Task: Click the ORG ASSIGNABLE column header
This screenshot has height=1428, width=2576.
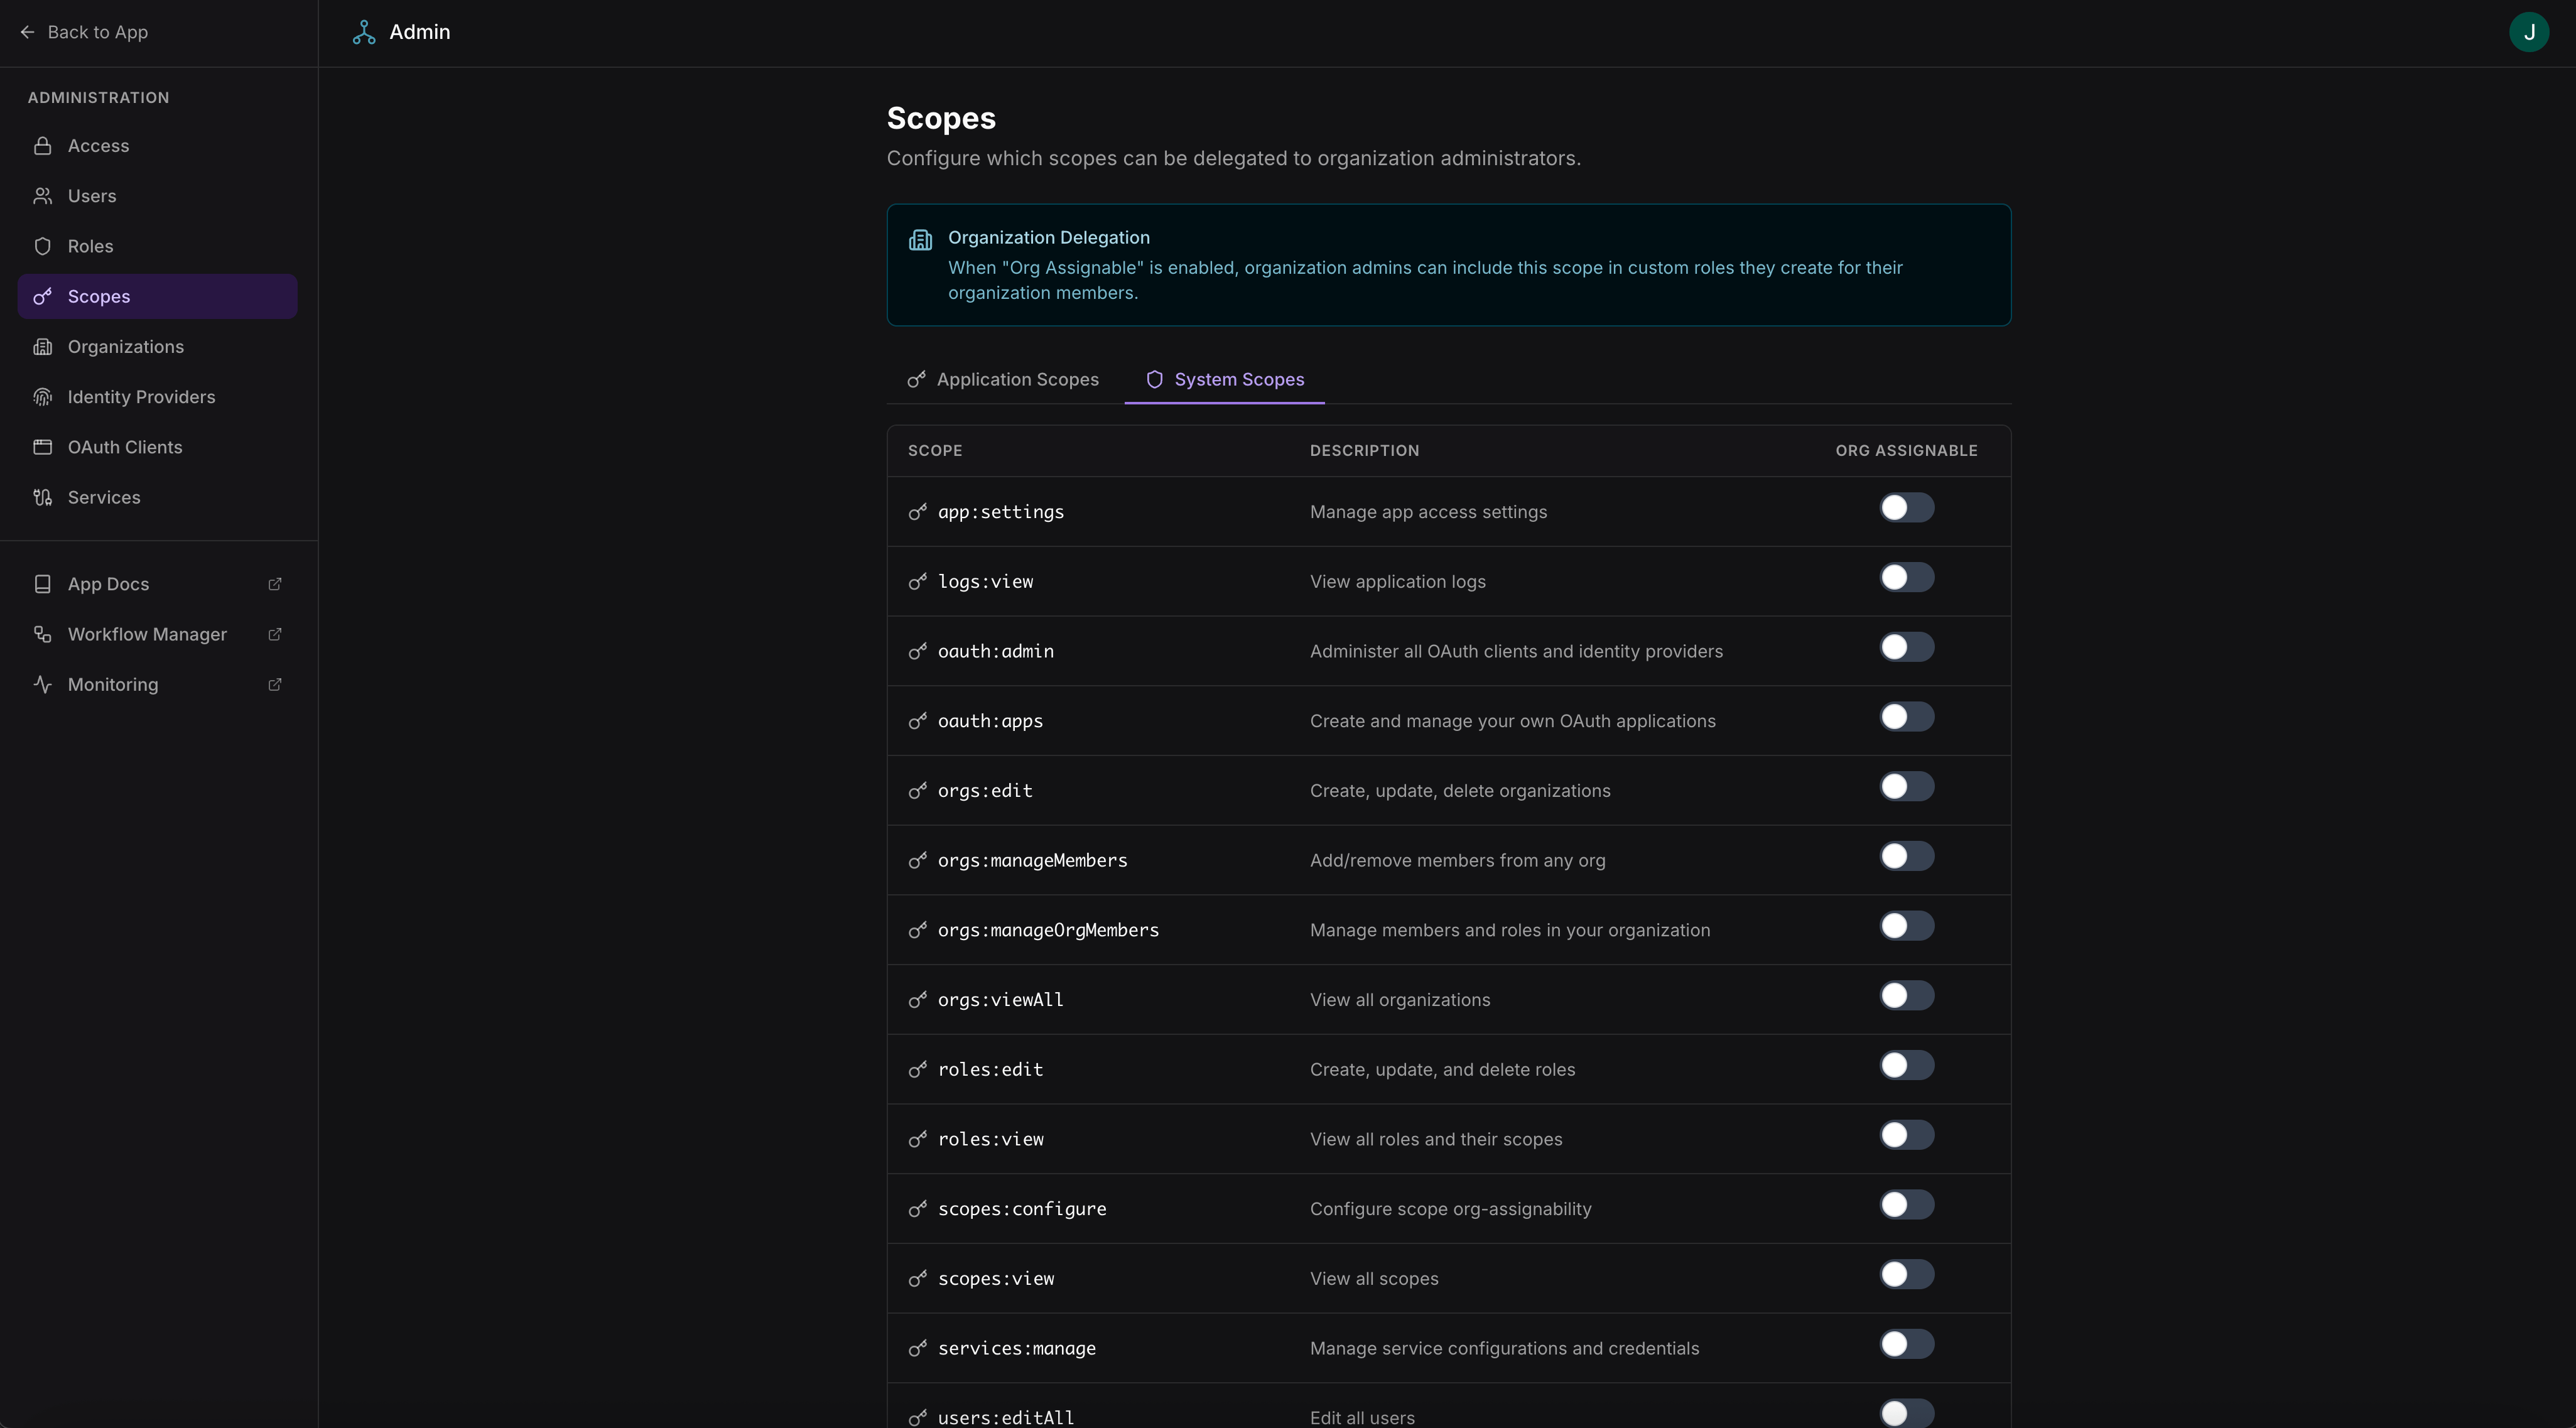Action: point(1906,451)
